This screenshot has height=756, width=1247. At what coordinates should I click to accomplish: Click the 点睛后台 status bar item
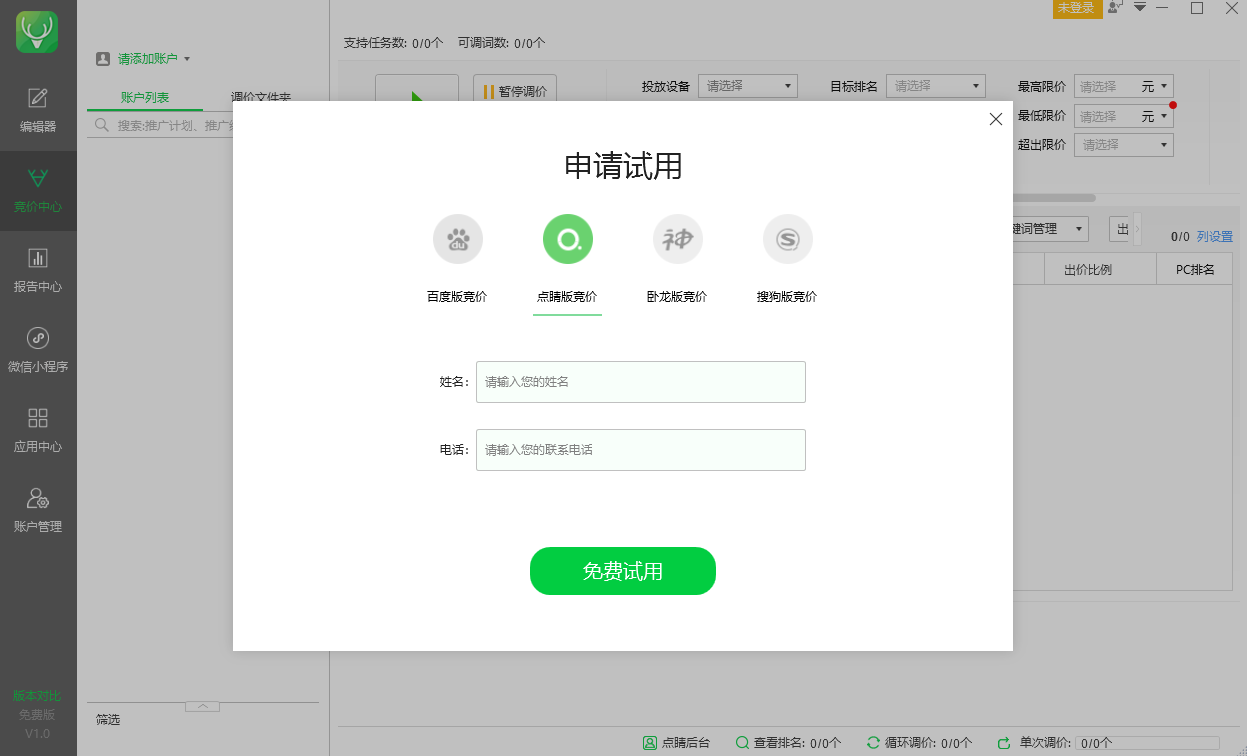[676, 743]
